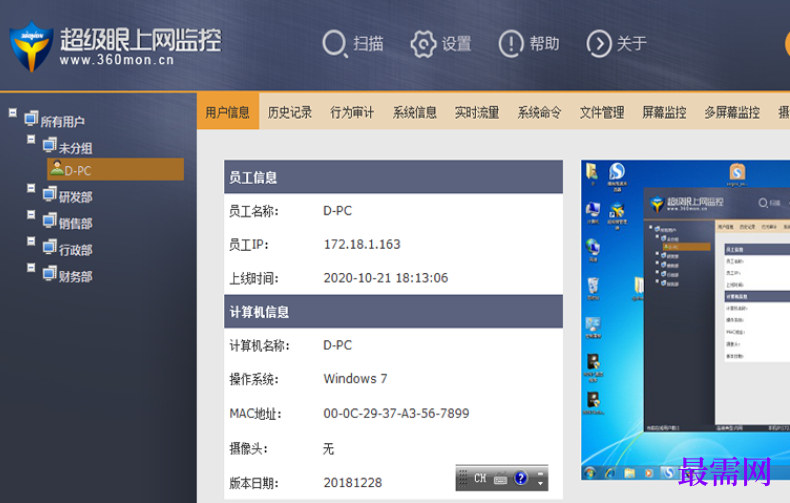Click the language bar help question icon
This screenshot has height=503, width=790.
tap(521, 478)
